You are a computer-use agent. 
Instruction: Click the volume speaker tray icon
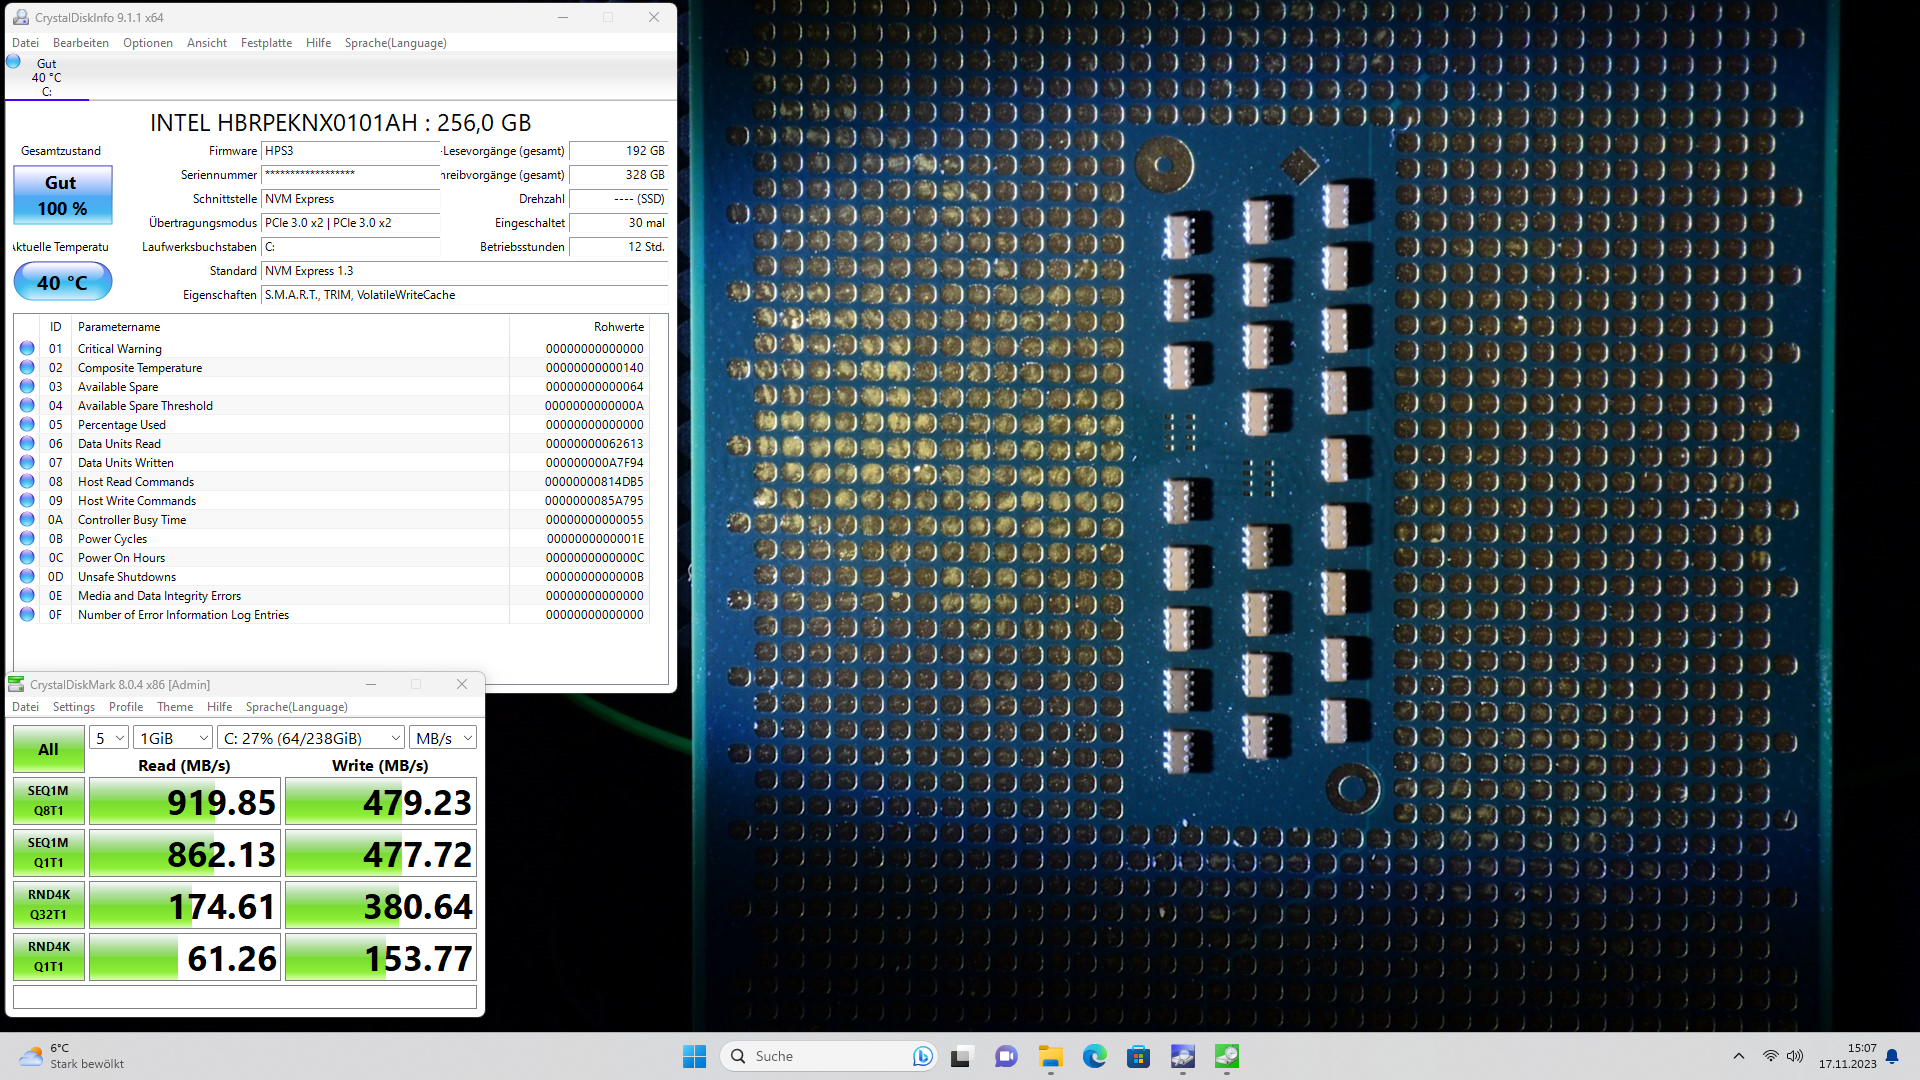click(1795, 1056)
